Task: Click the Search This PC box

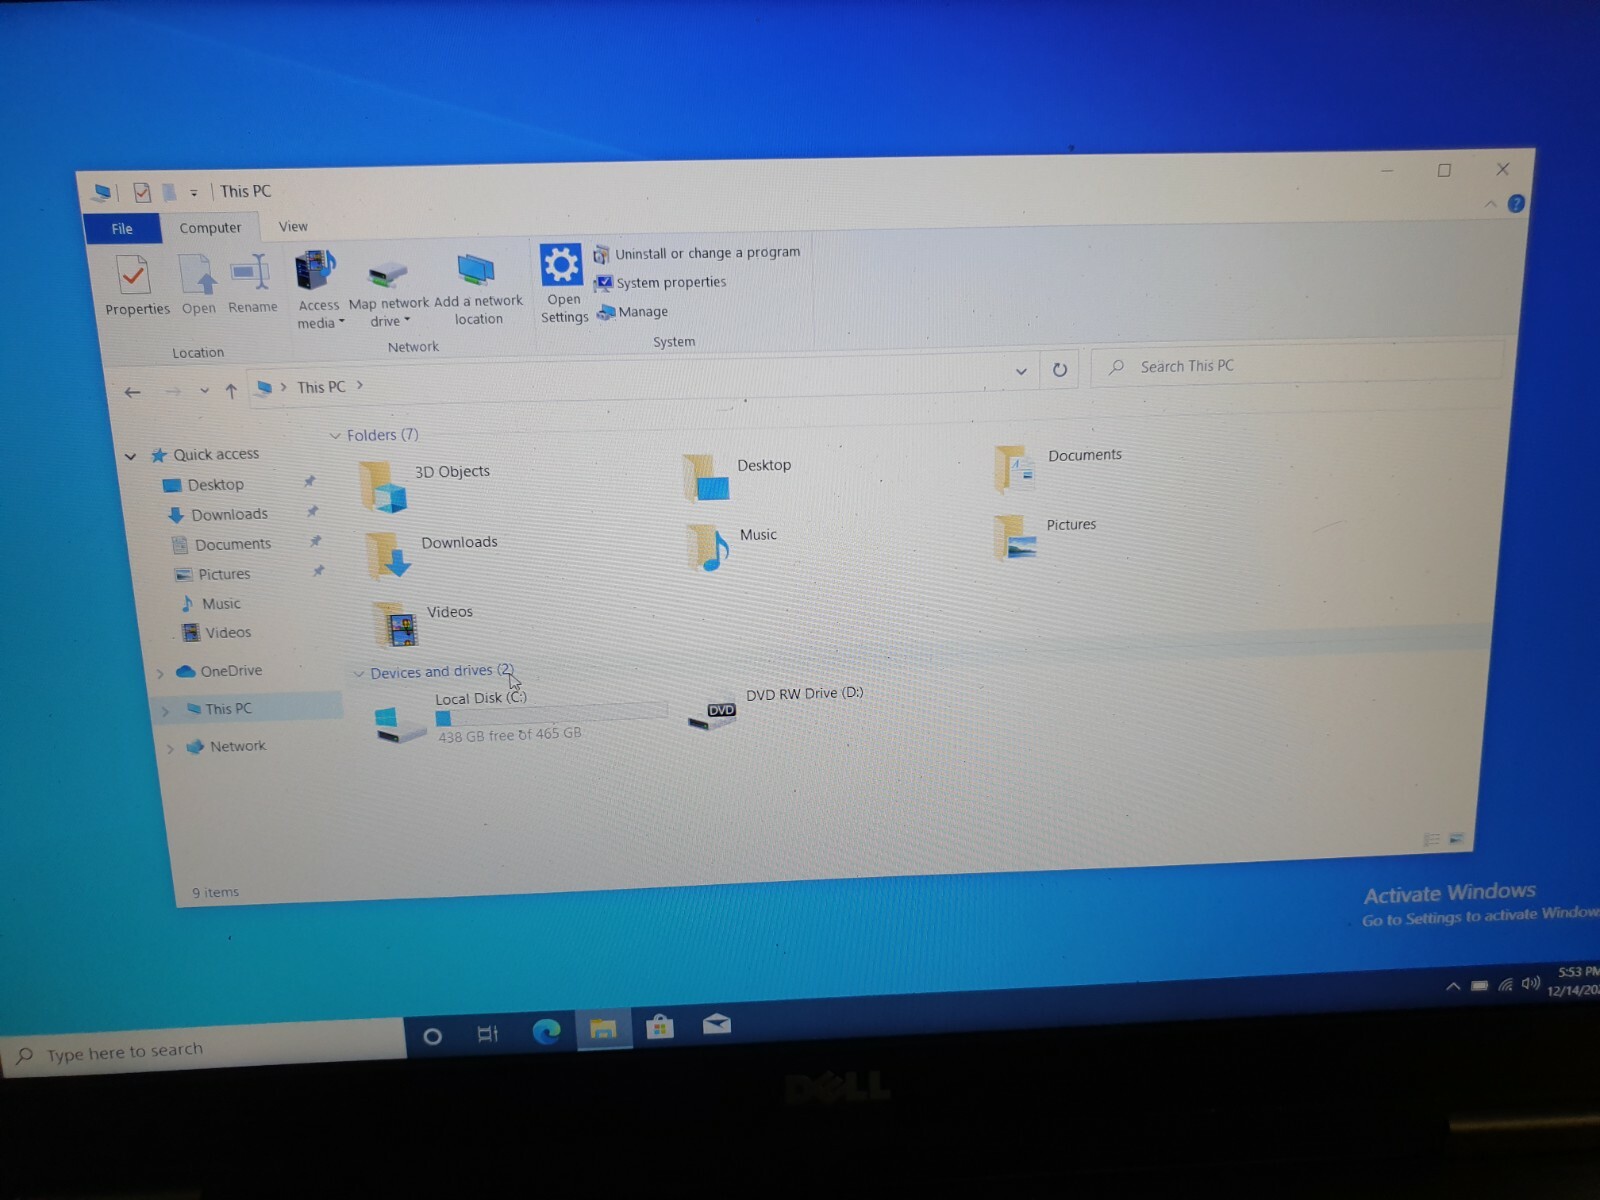Action: [1297, 363]
